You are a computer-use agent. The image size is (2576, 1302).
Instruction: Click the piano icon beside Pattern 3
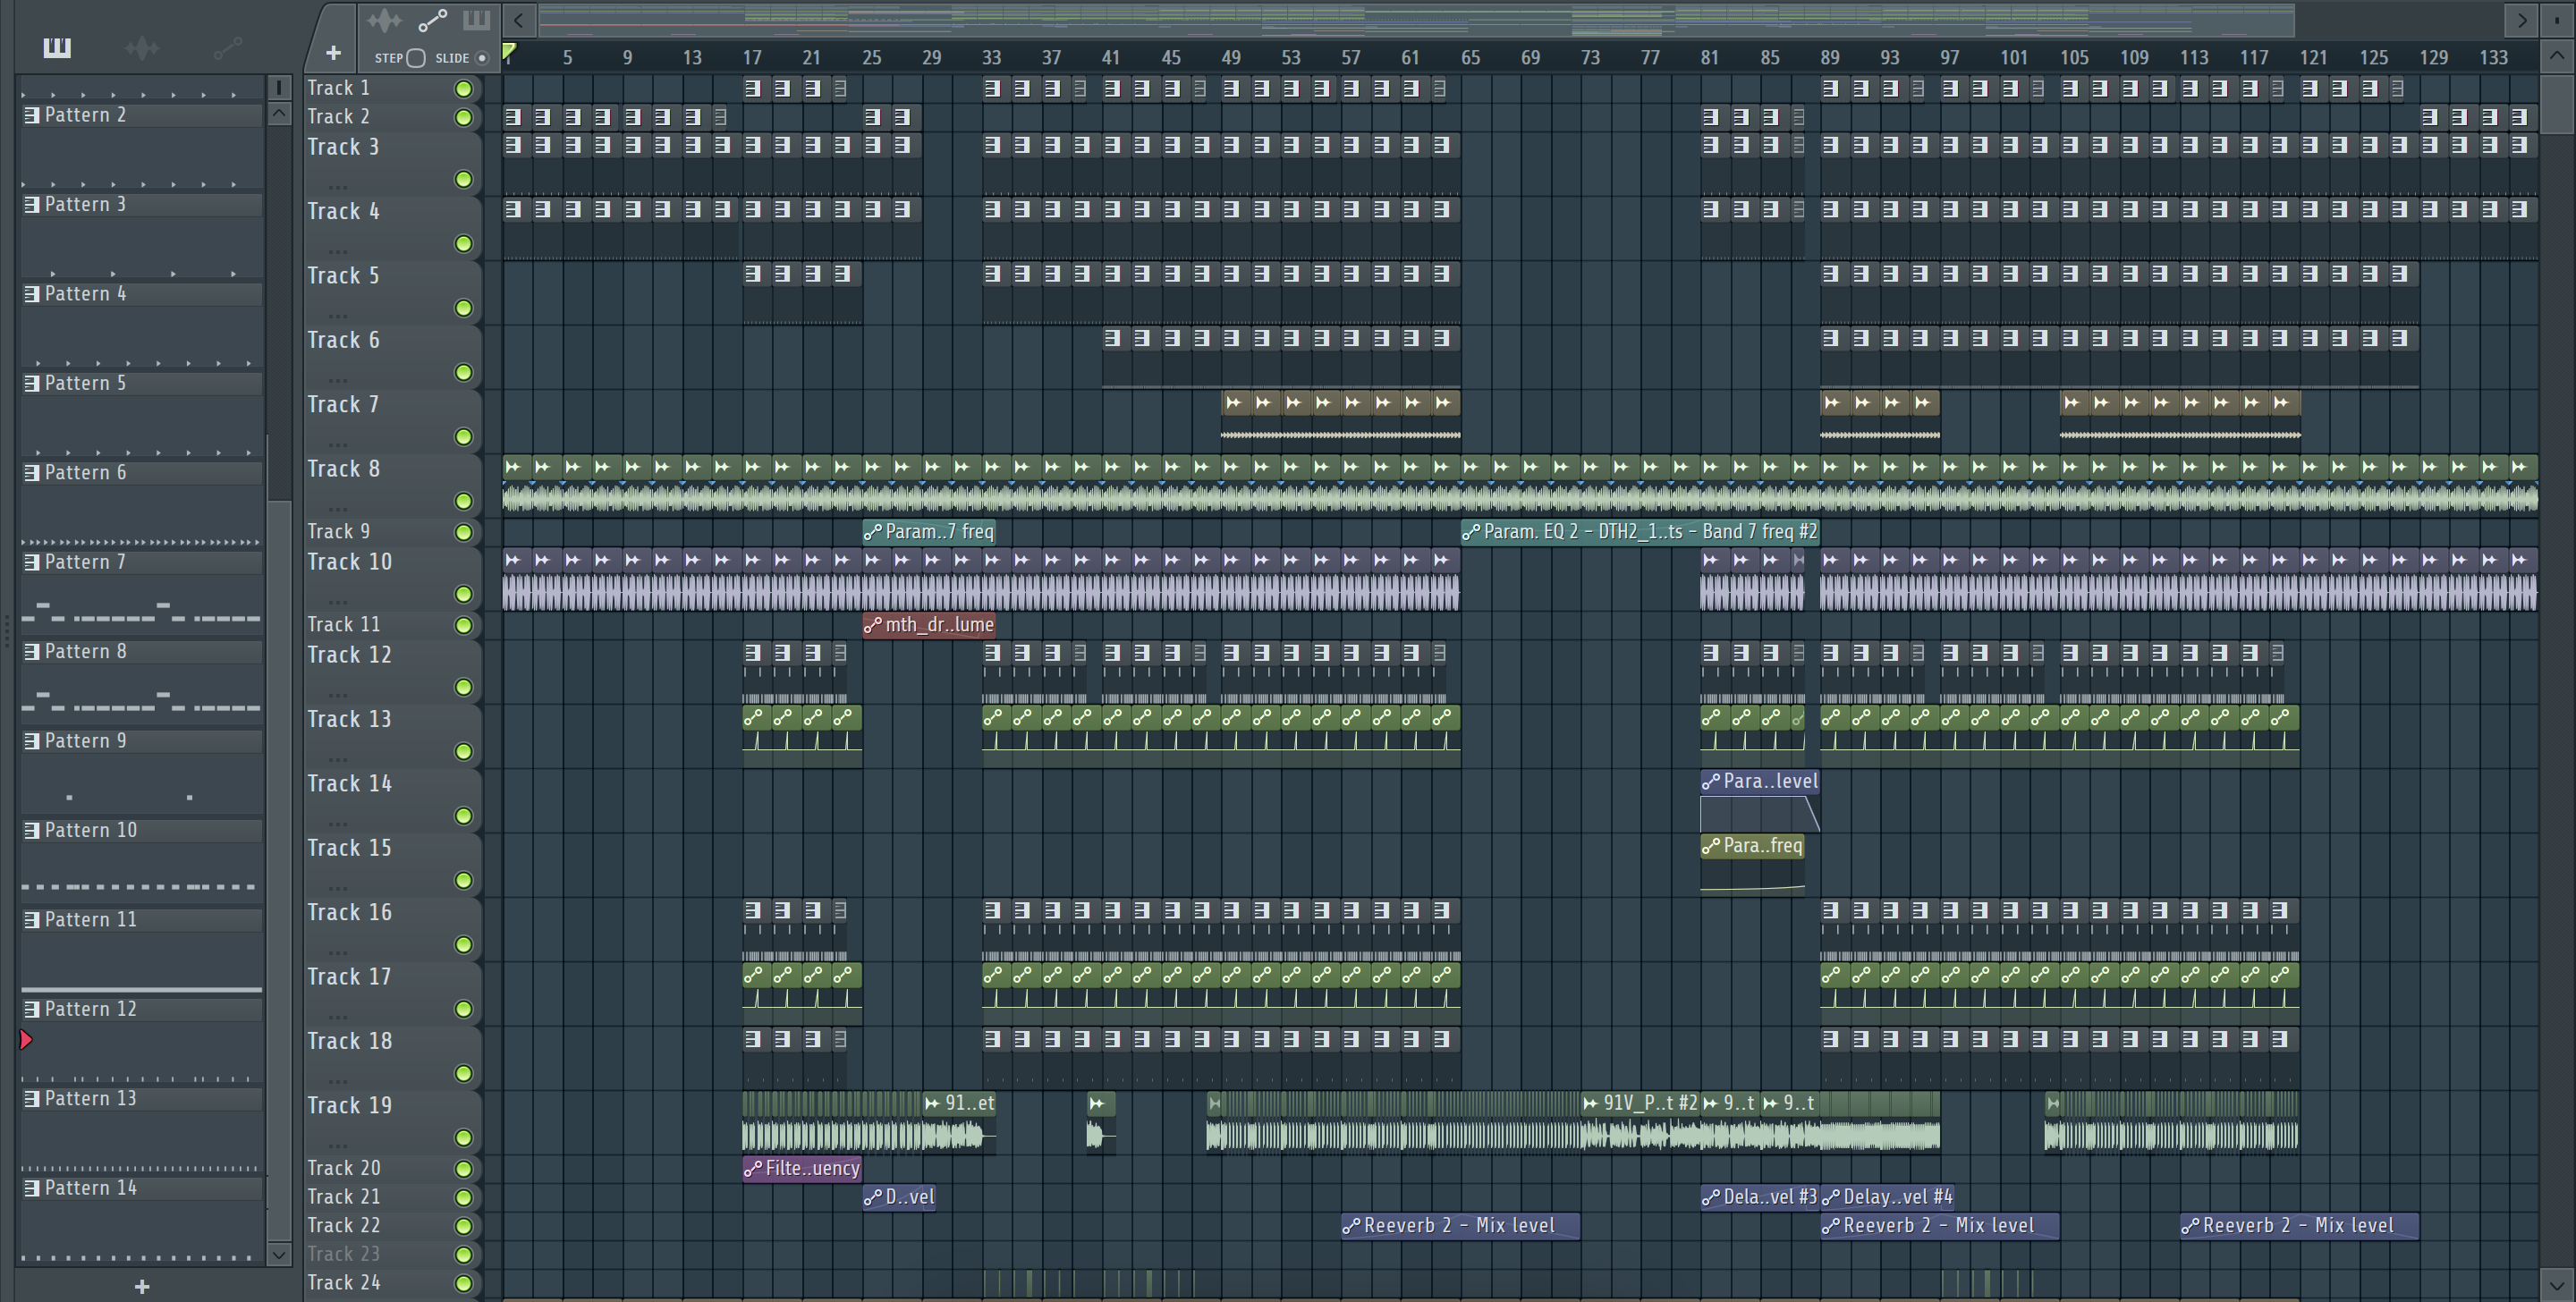pos(32,204)
